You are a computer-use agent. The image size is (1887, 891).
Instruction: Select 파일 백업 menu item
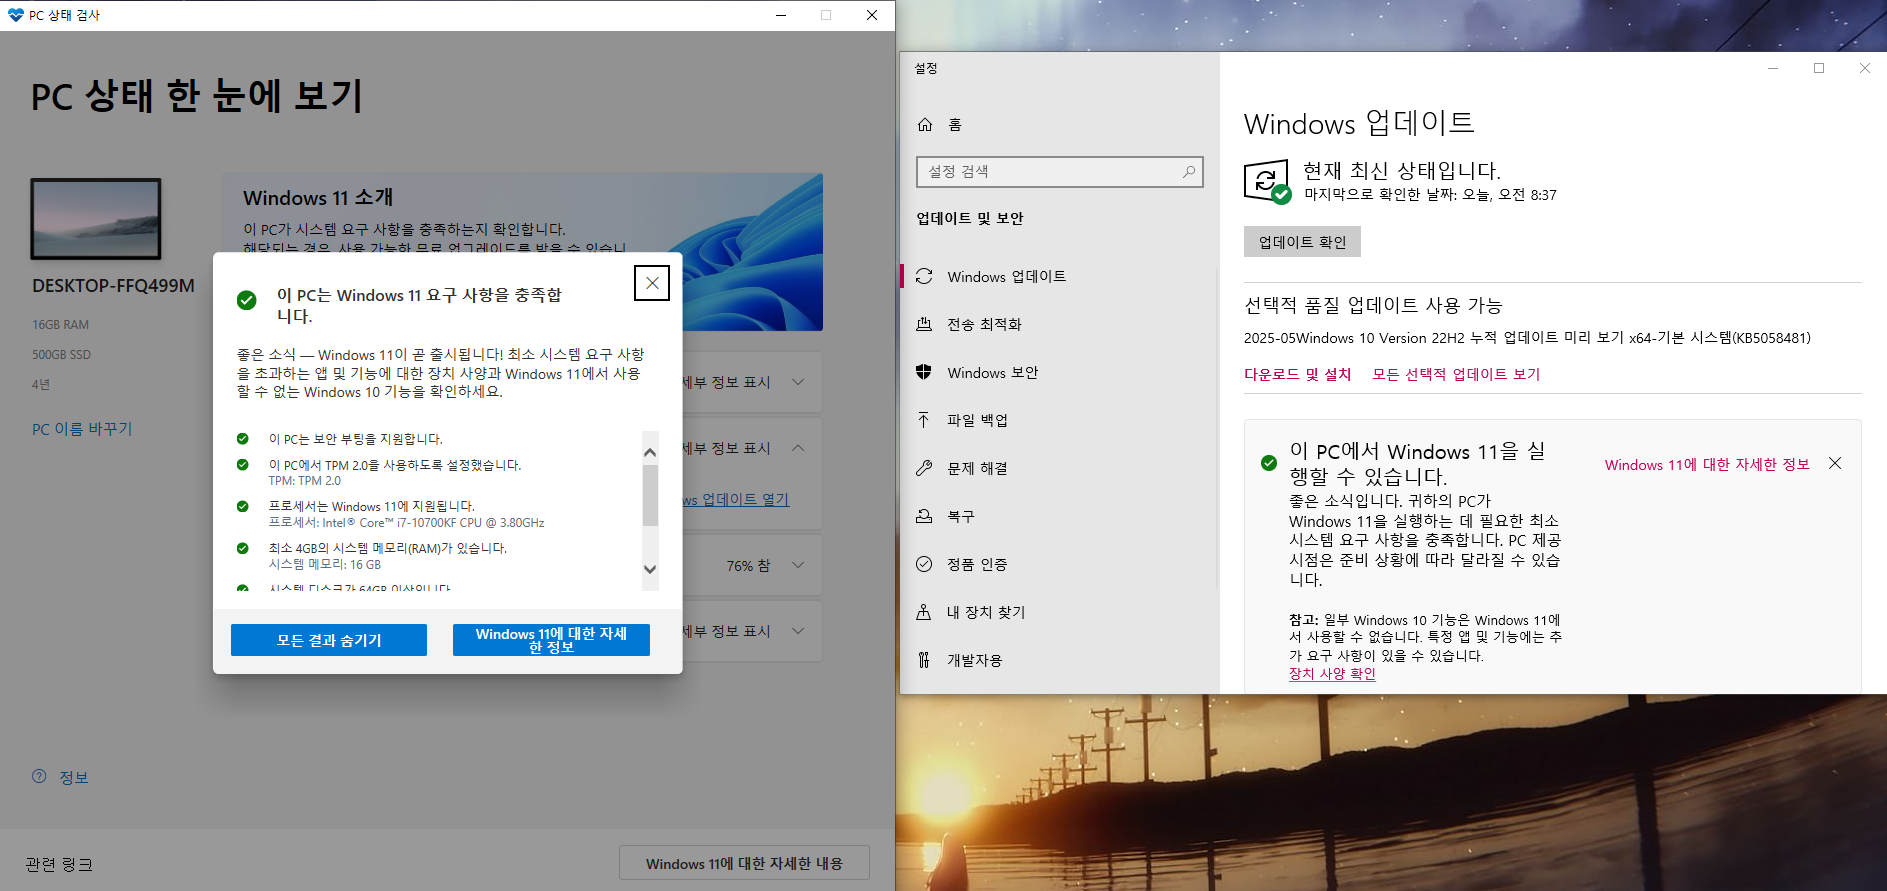tap(1059, 420)
